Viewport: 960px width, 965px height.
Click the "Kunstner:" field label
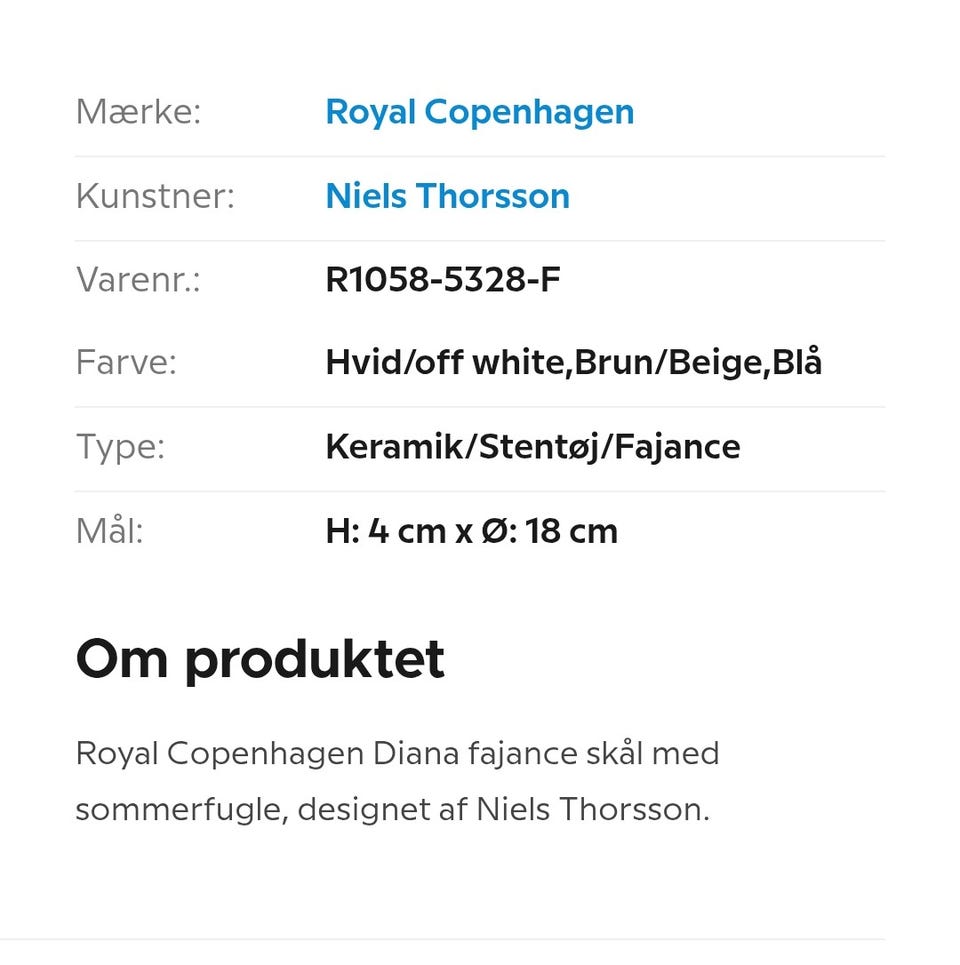pyautogui.click(x=155, y=196)
